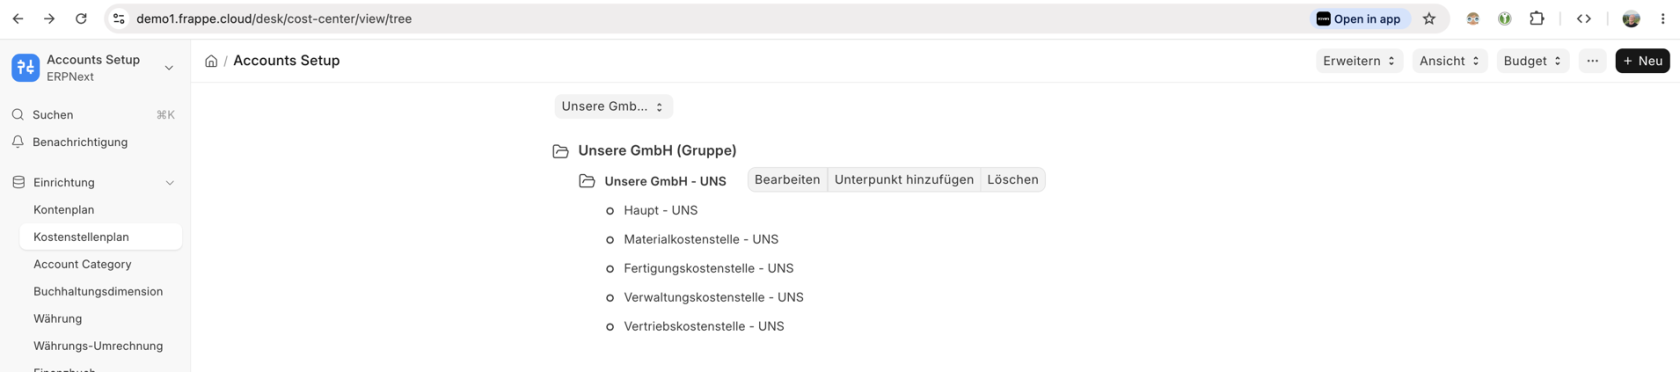Click the Einrichtung database icon

(18, 182)
